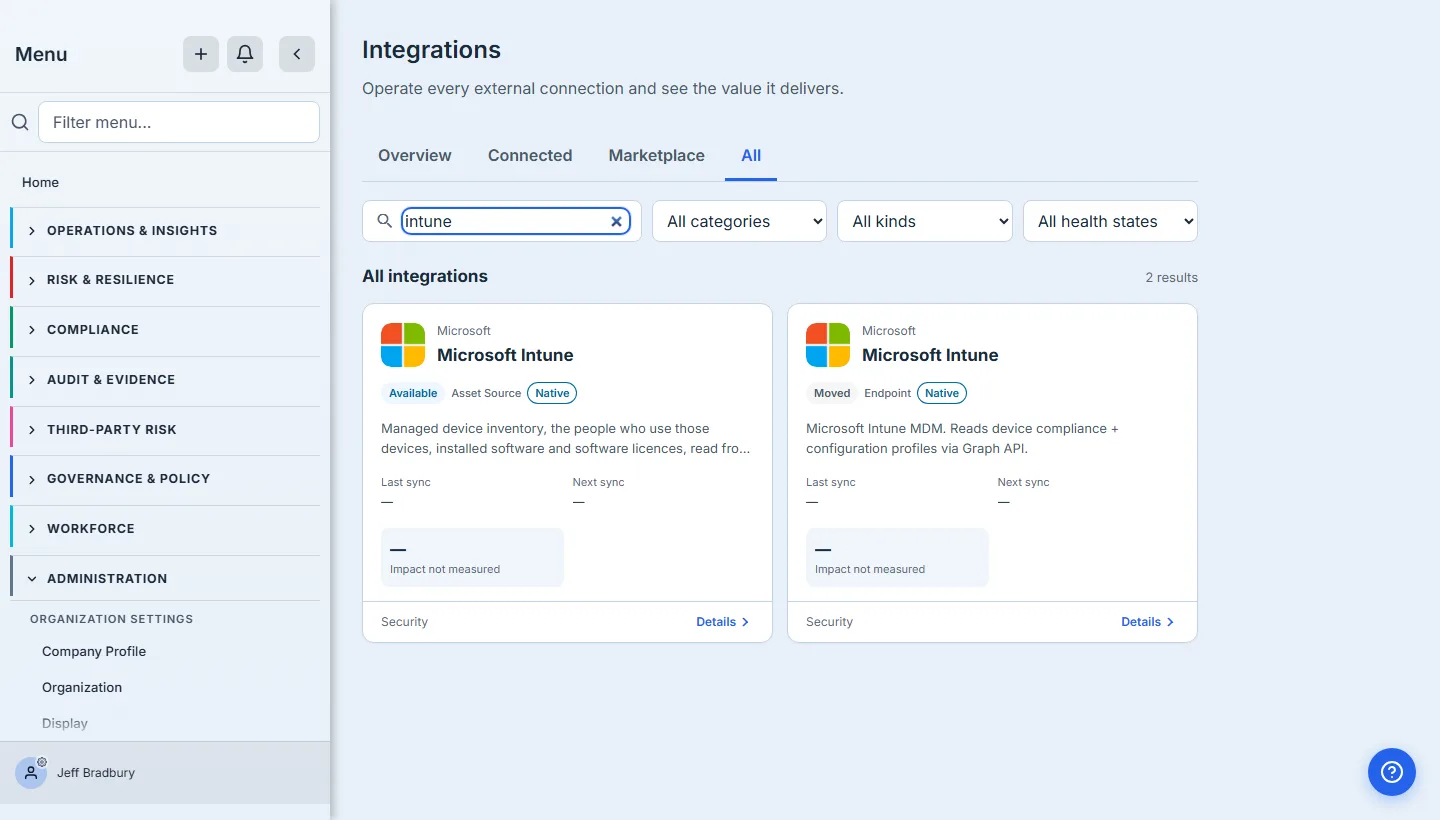The image size is (1440, 820).
Task: Click the Native badge on the Asset Source card
Action: [x=552, y=393]
